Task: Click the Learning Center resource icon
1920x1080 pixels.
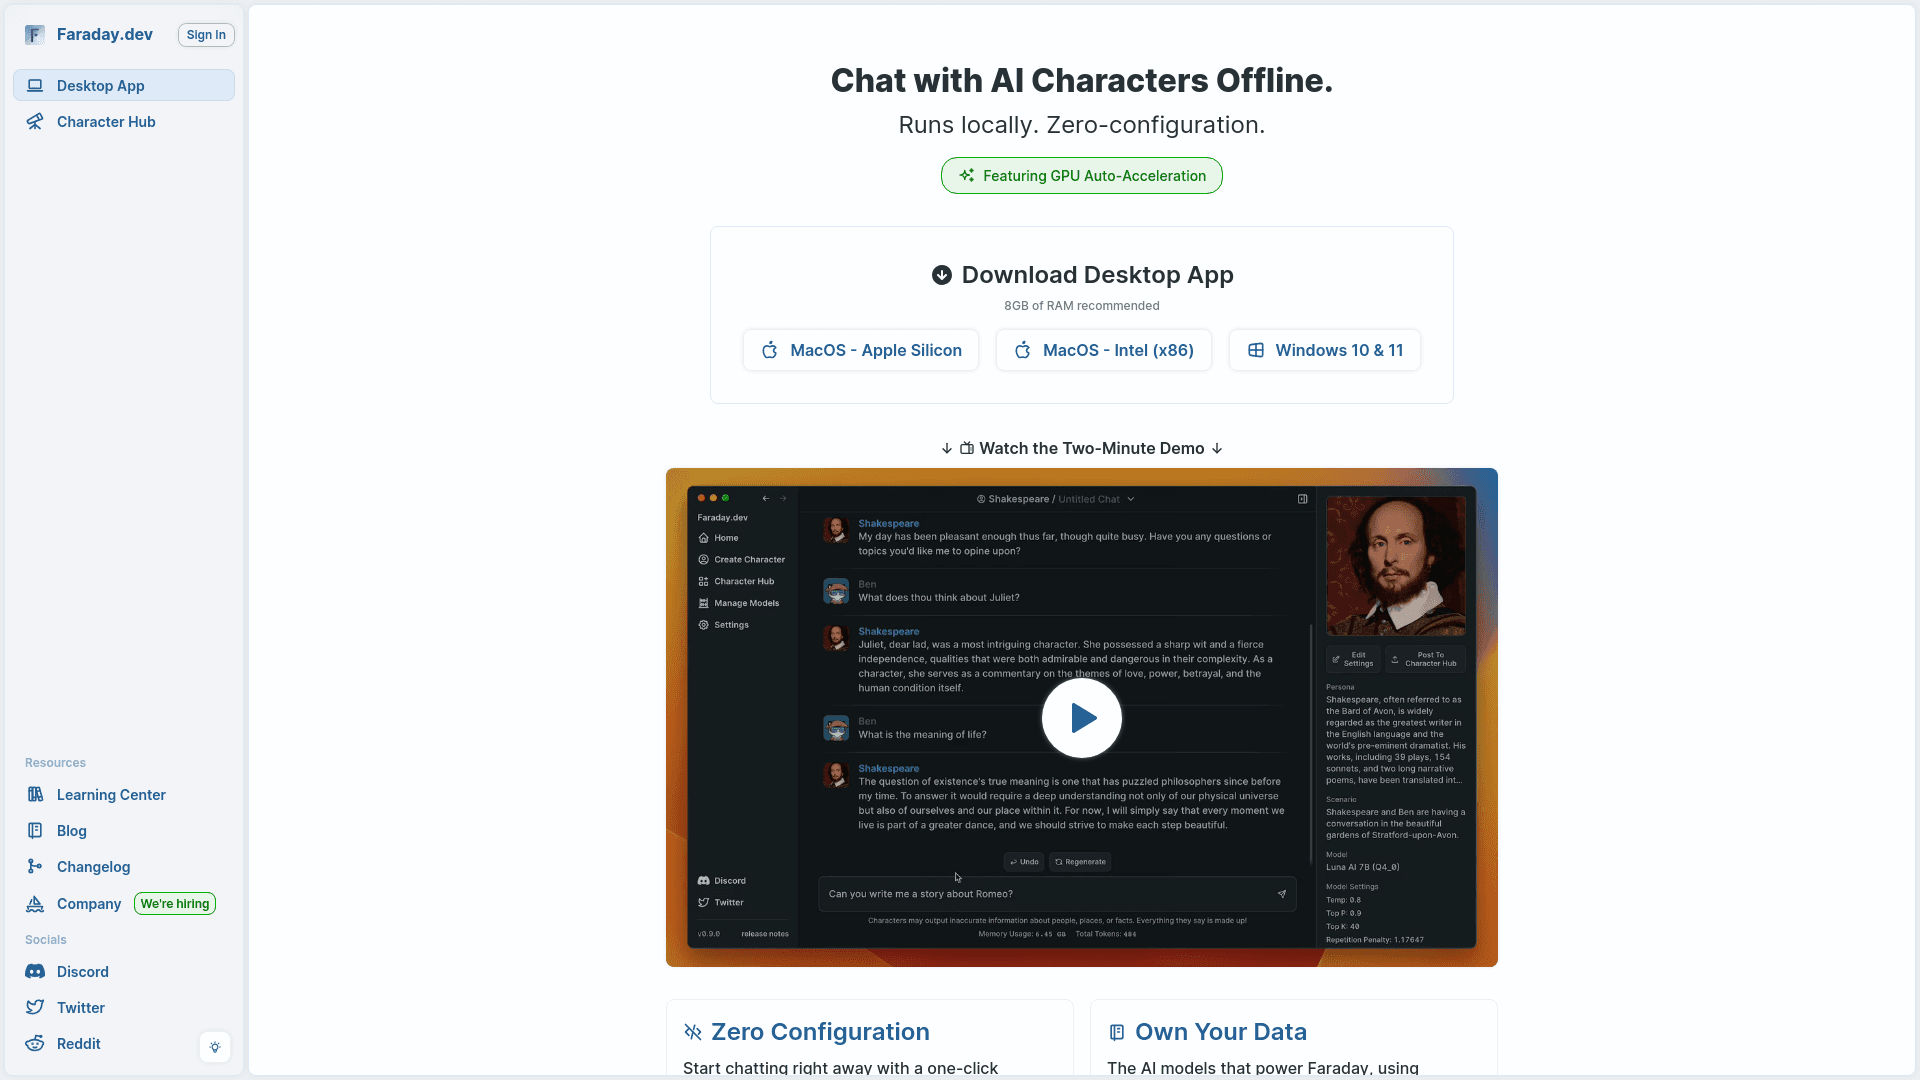Action: click(36, 793)
